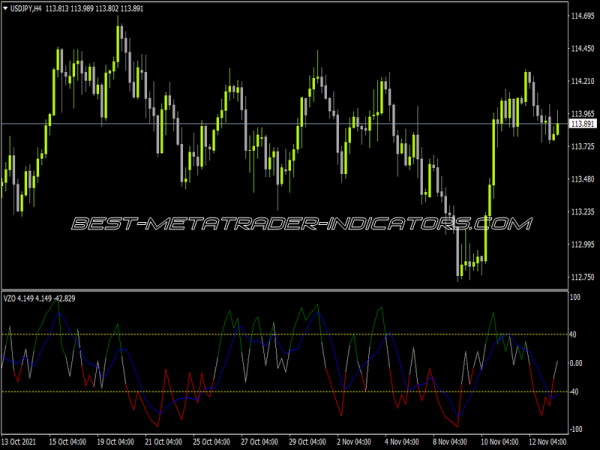Click the 114.210 price axis label
This screenshot has width=600, height=450.
[581, 81]
